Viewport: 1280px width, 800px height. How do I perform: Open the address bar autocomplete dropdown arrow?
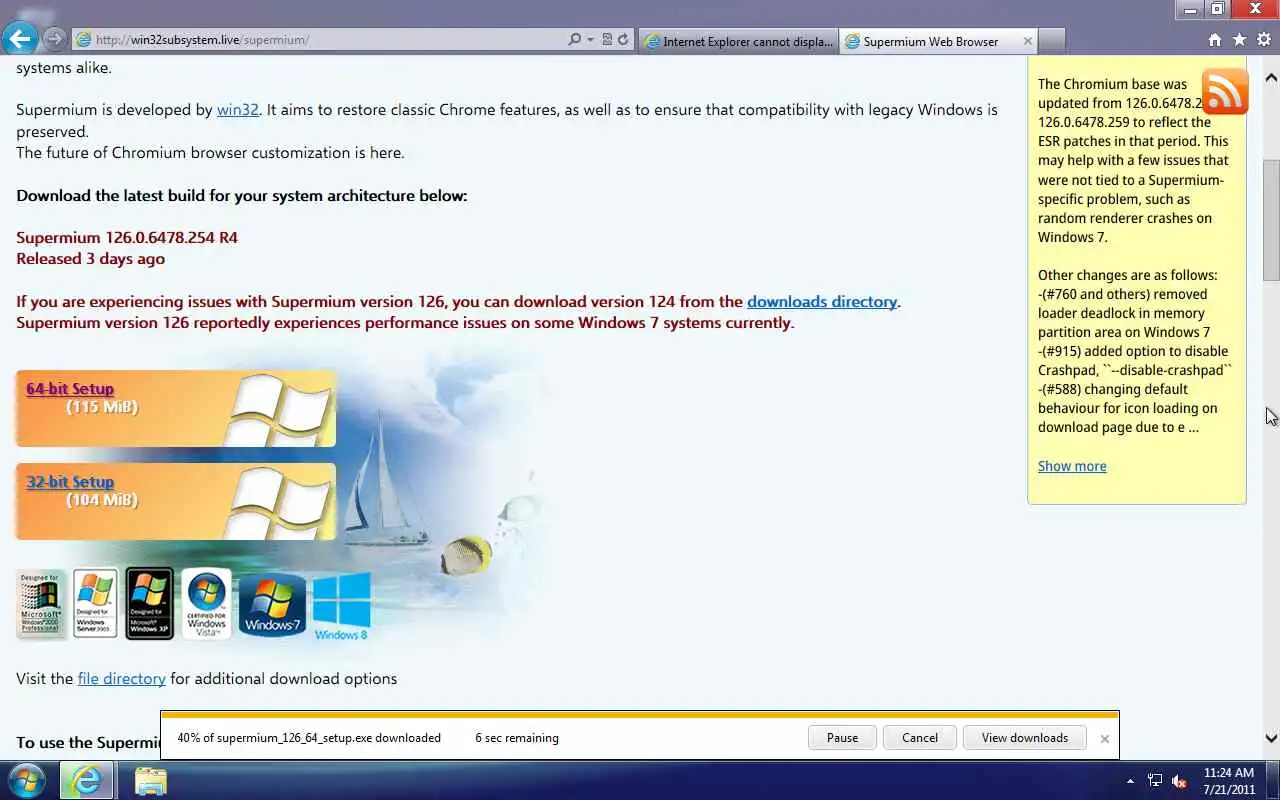(x=590, y=40)
